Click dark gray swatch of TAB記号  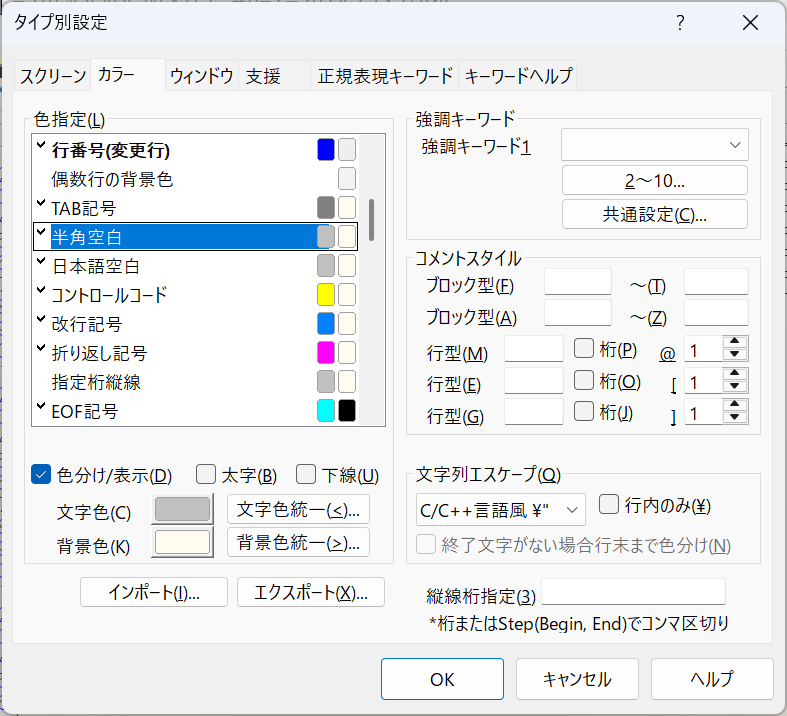(326, 208)
